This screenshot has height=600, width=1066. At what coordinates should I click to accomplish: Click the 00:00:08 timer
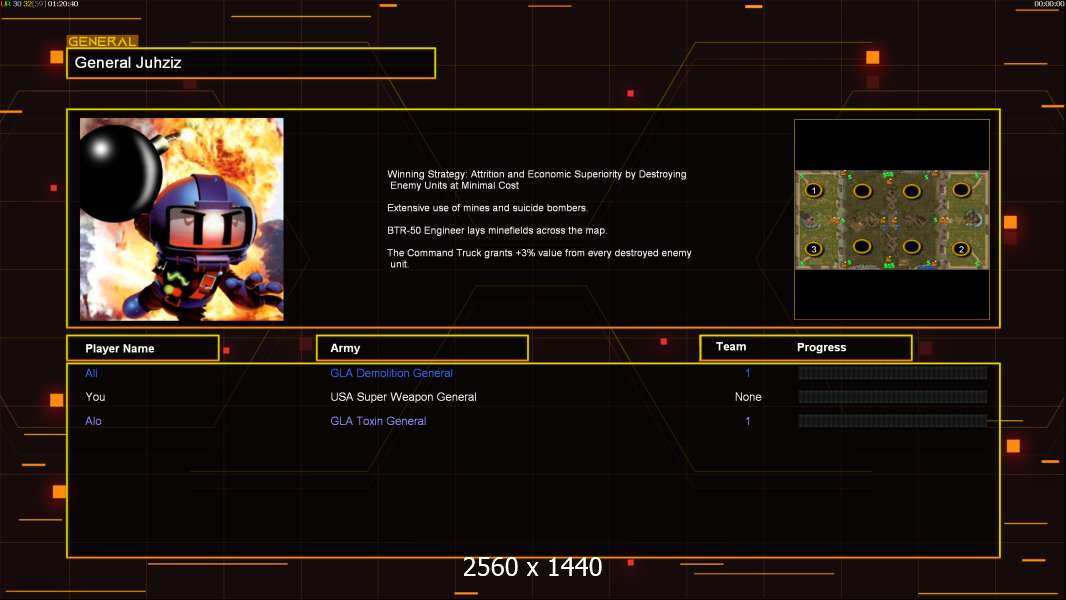tap(1048, 4)
